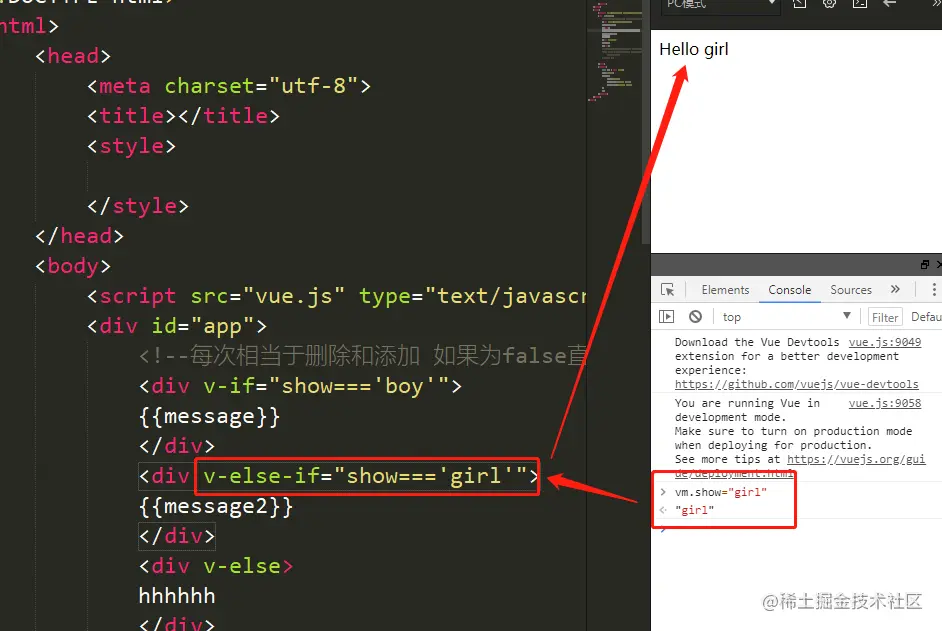Open the vue.js:9049 source link
Image resolution: width=942 pixels, height=631 pixels.
[884, 342]
